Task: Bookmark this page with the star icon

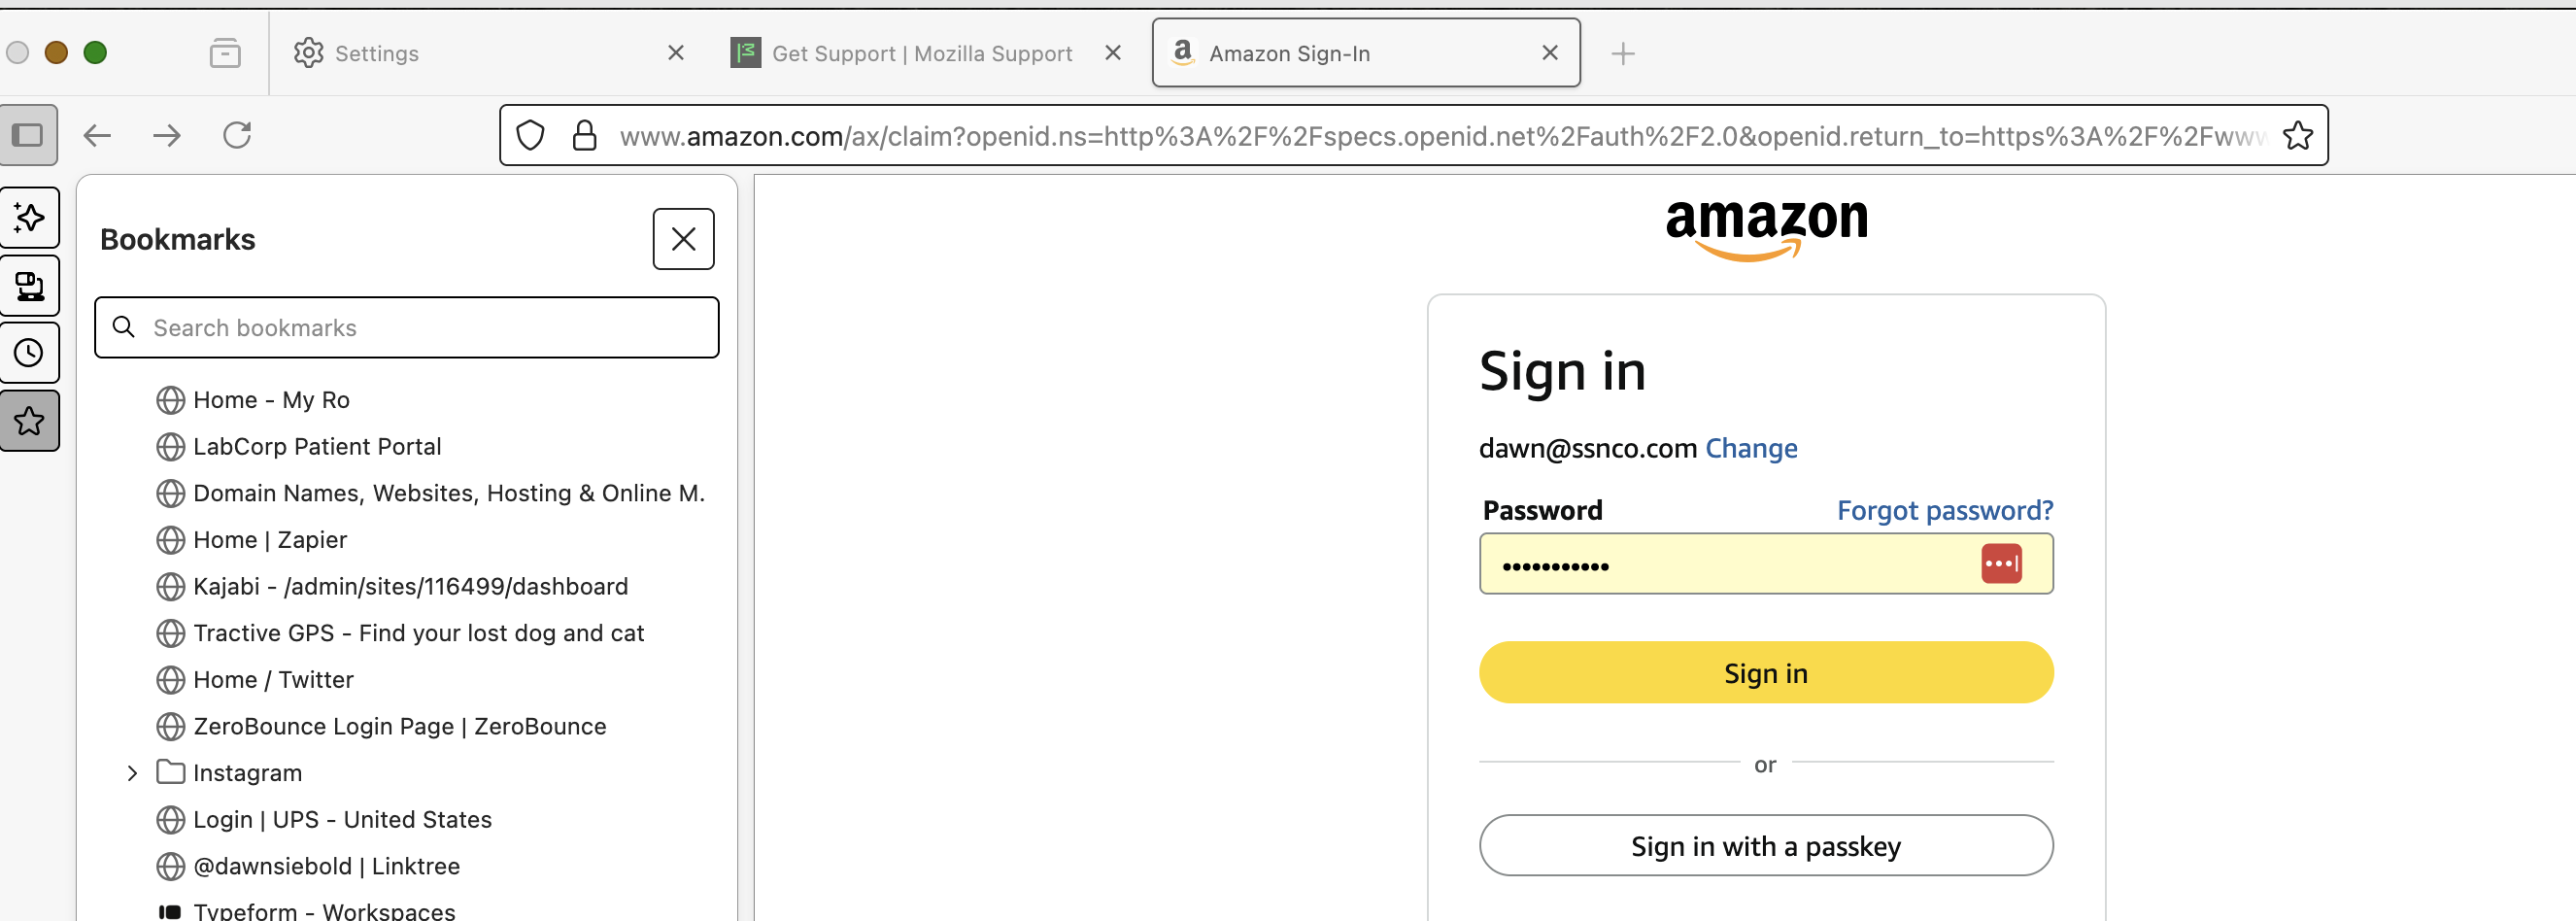Action: (2297, 135)
